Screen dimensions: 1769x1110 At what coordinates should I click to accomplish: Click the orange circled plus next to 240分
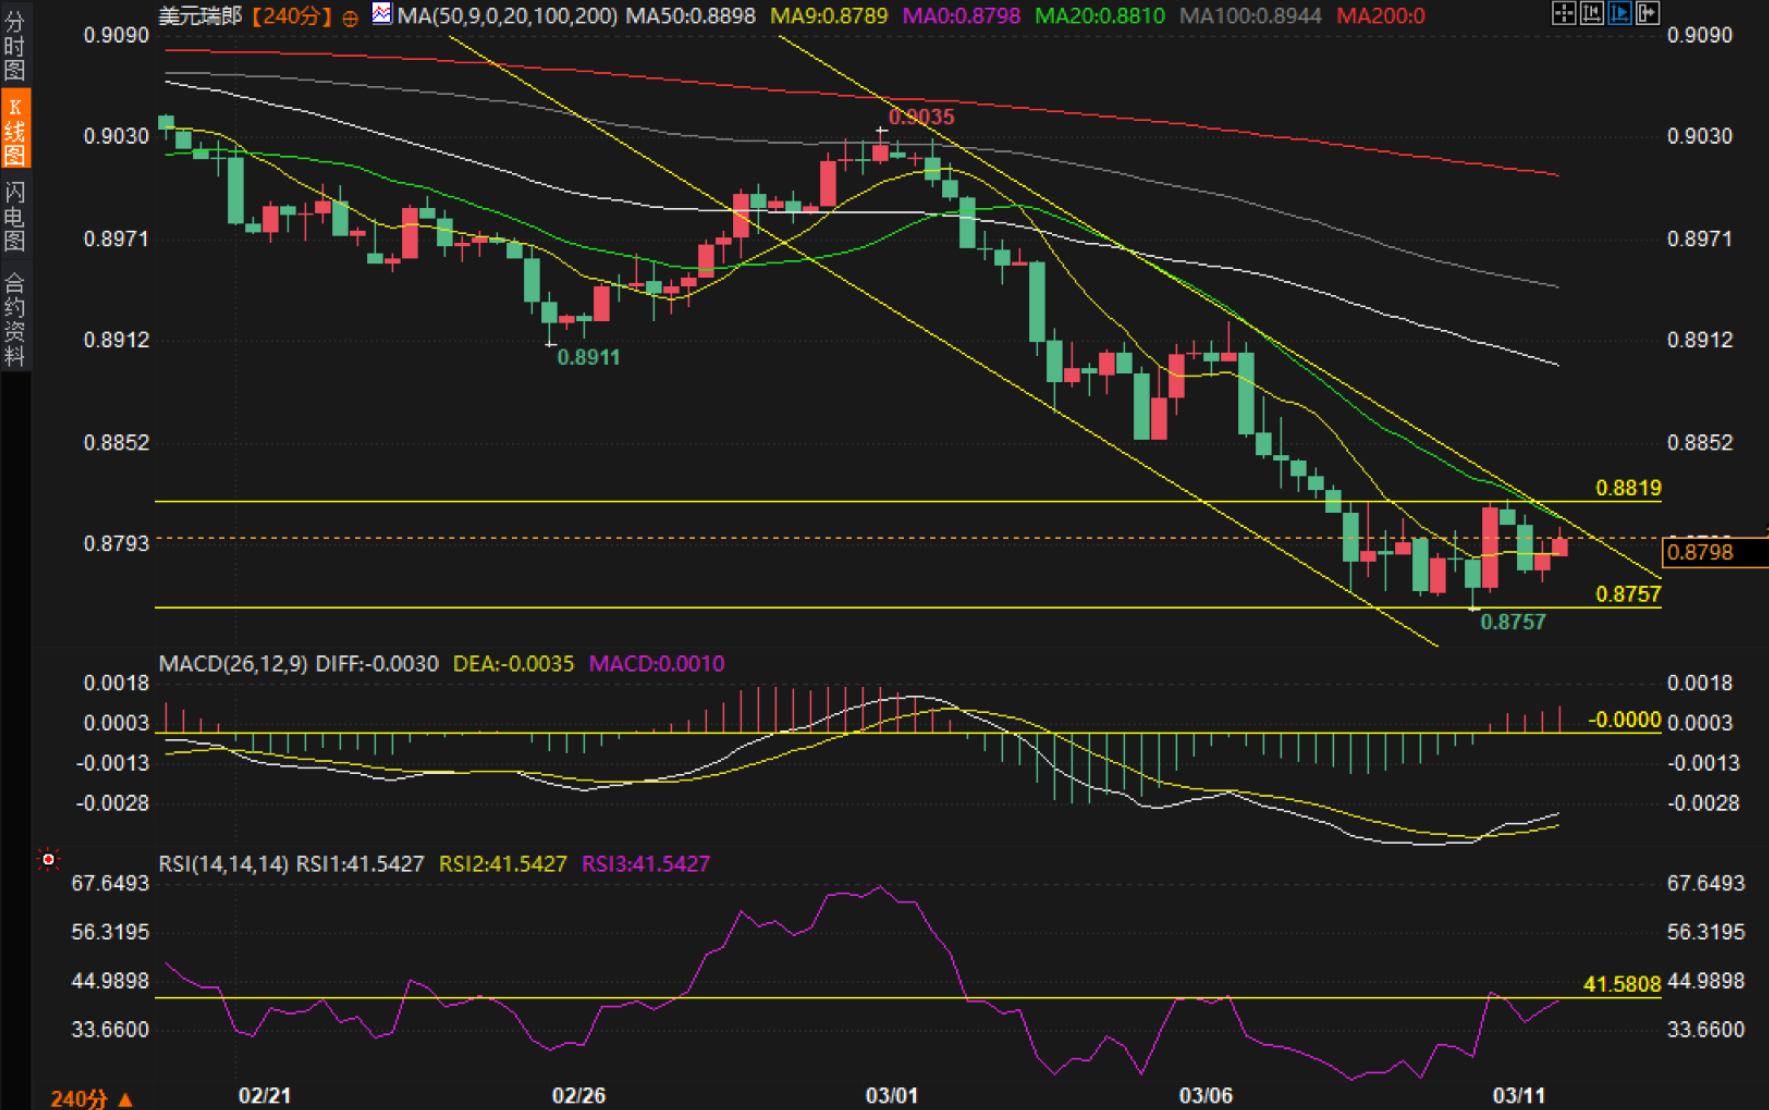(350, 18)
